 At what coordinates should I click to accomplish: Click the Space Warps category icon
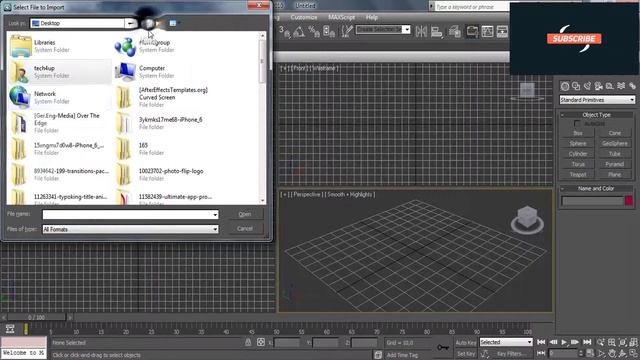pos(621,86)
